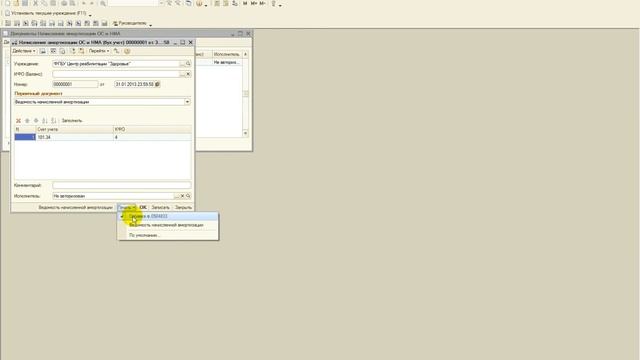640x360 pixels.
Task: Click the magnifier open button for Исполнитель
Action: coord(188,196)
